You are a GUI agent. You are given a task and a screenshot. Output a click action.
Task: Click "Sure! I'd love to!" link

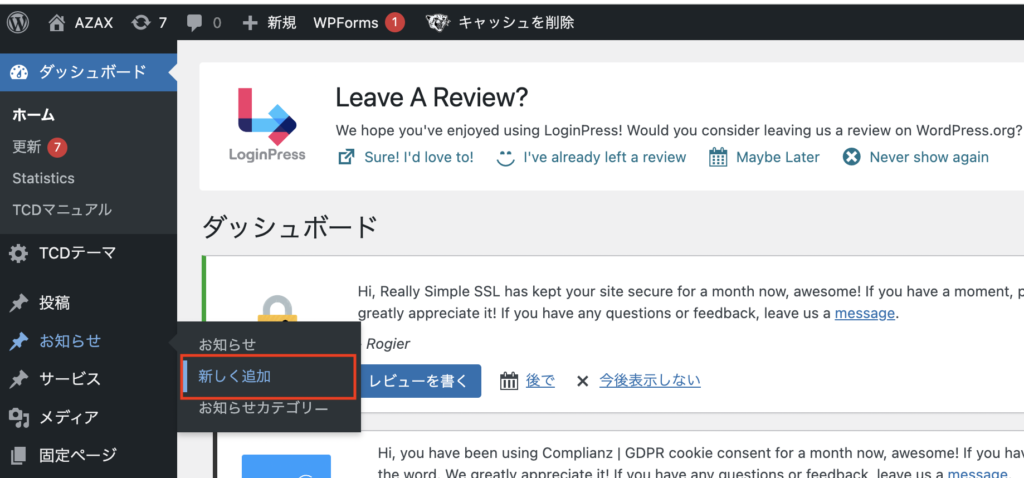coord(419,157)
